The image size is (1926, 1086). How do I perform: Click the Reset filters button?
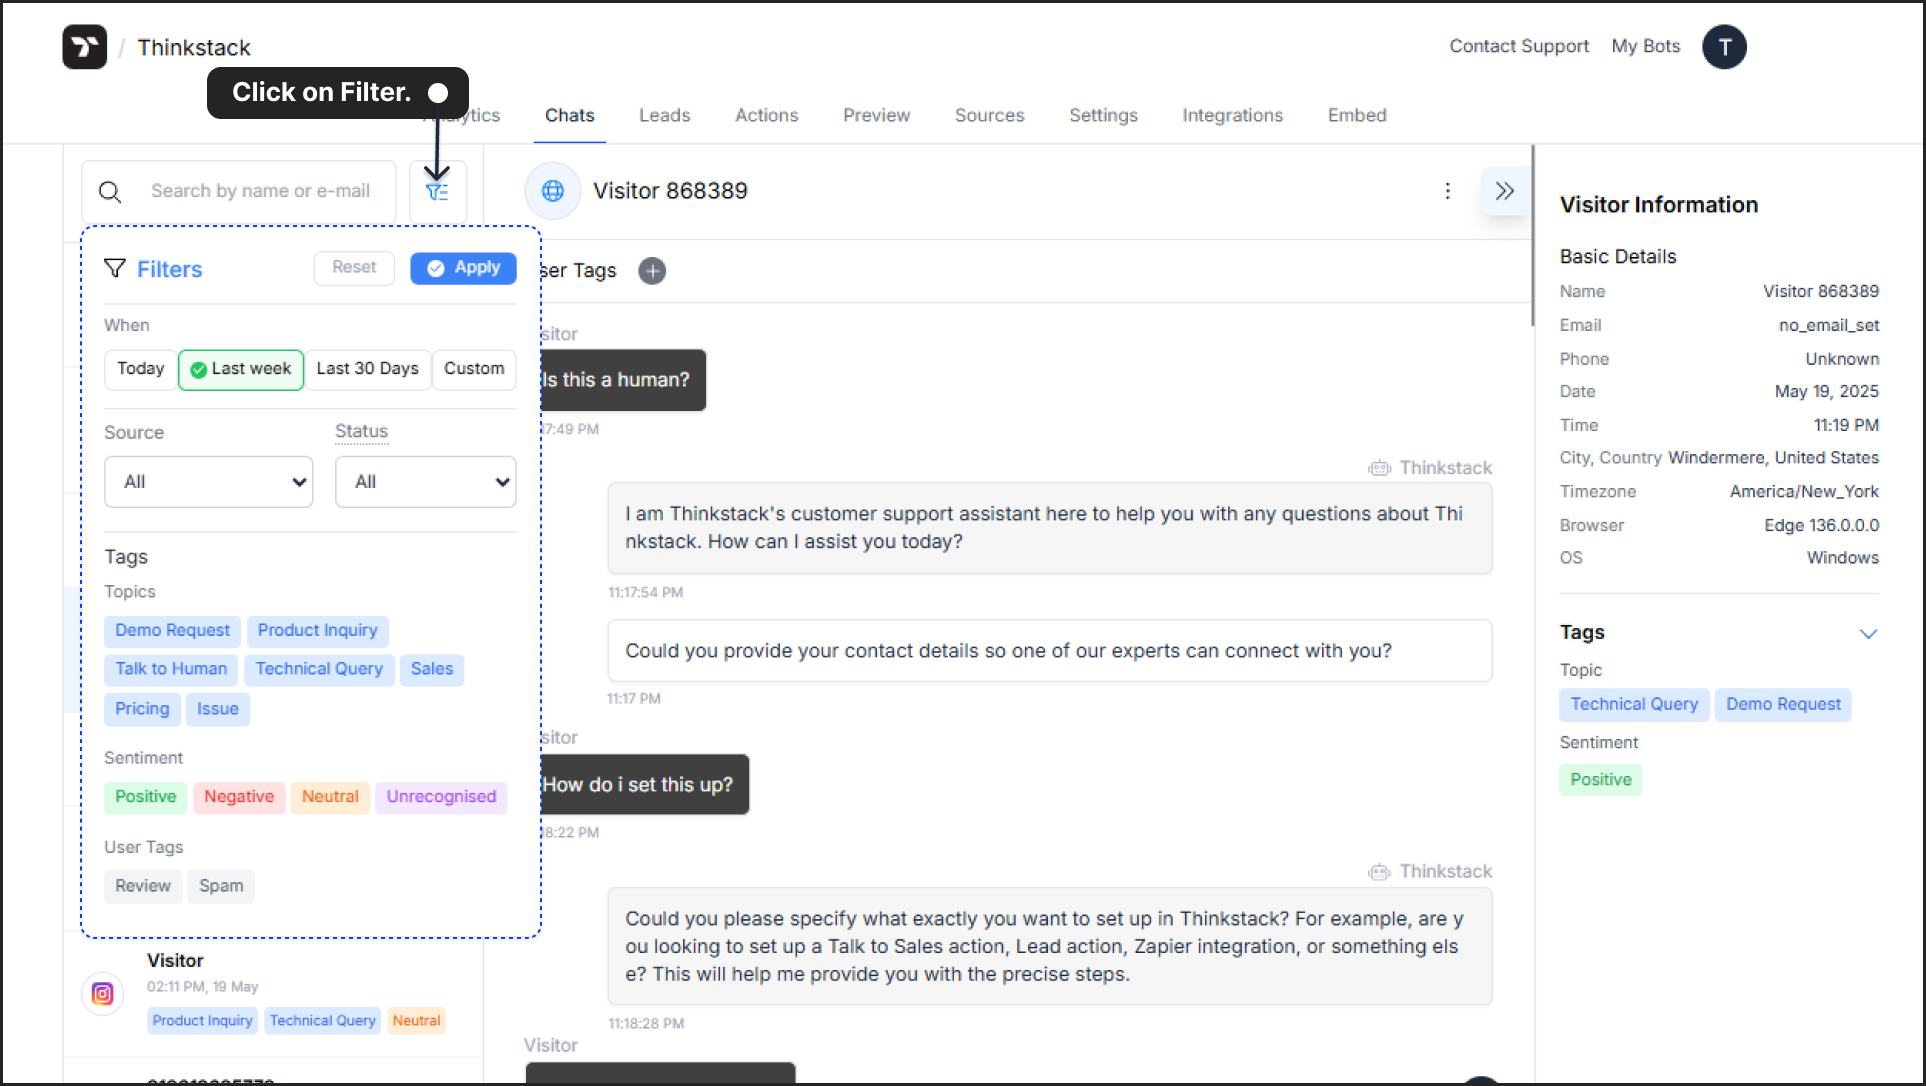pos(354,268)
